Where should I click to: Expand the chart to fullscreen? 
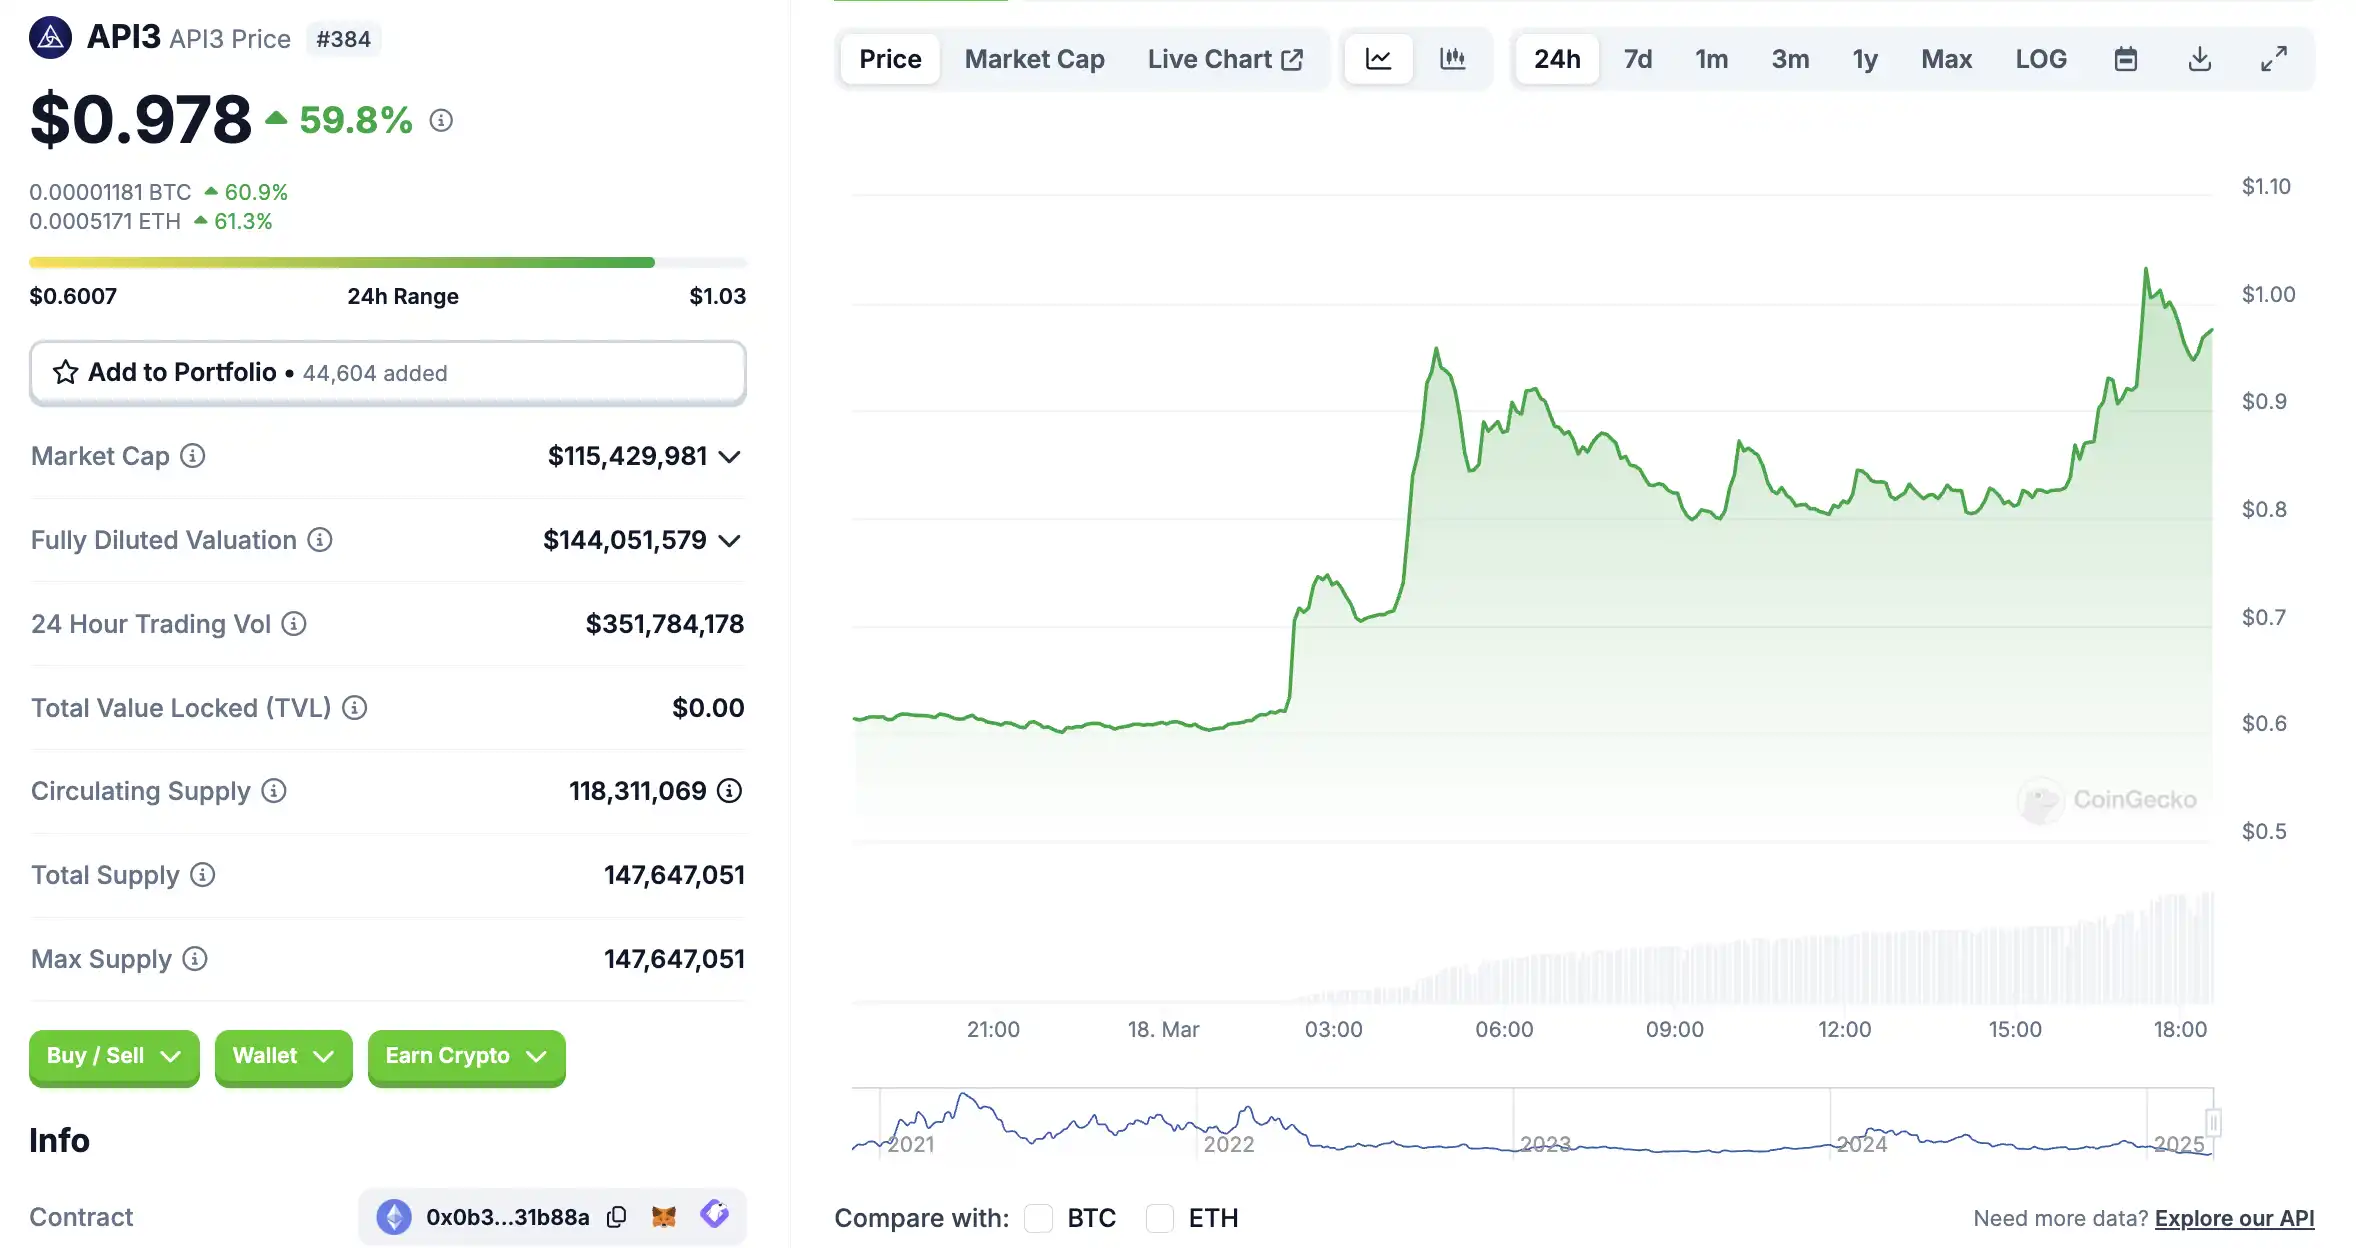pos(2274,59)
